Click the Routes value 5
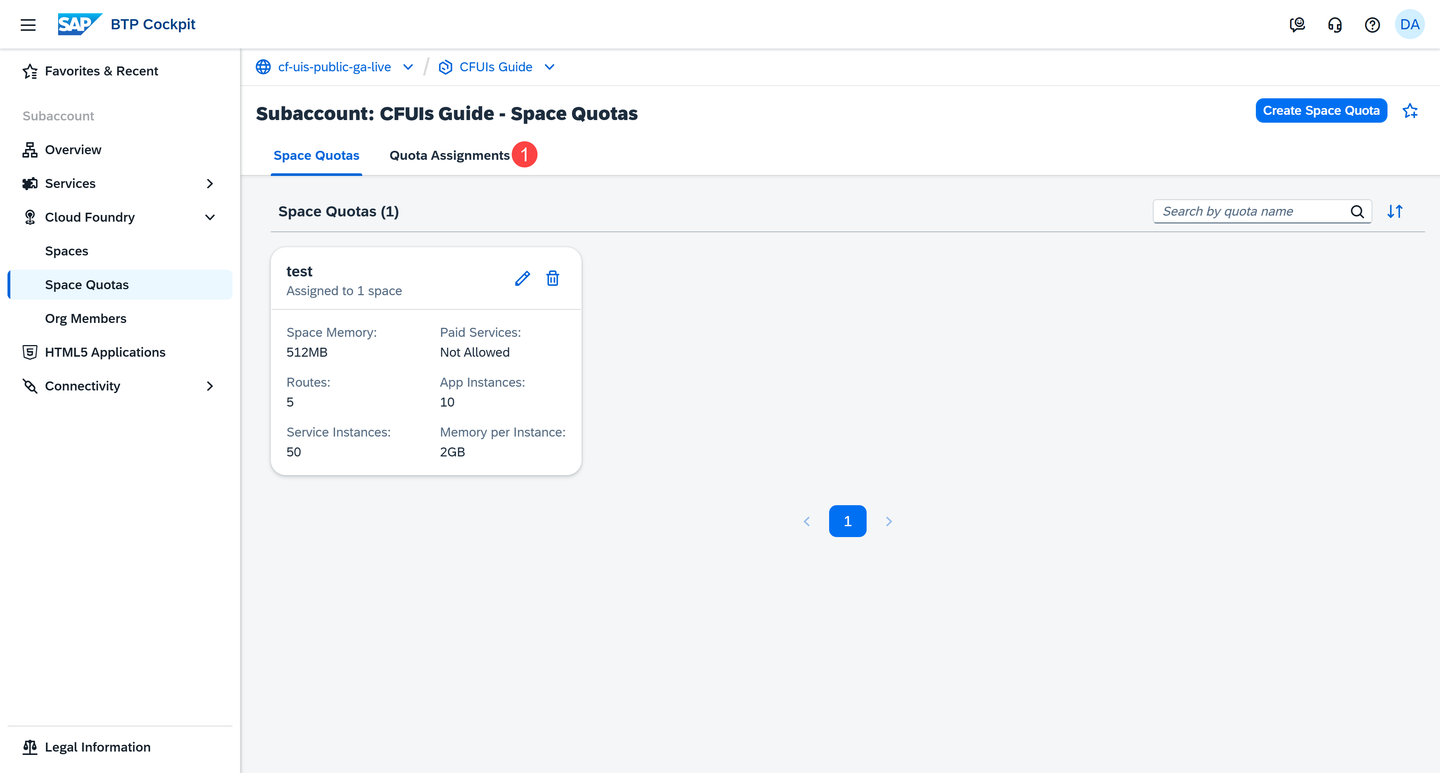The image size is (1440, 773). [290, 402]
